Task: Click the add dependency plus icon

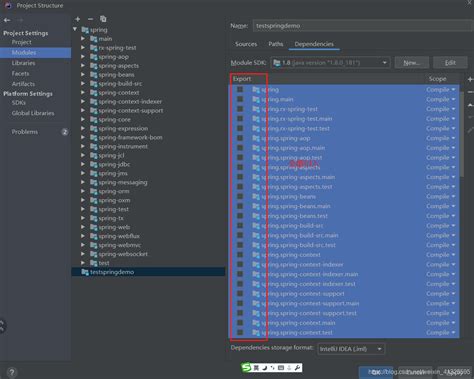Action: point(470,79)
